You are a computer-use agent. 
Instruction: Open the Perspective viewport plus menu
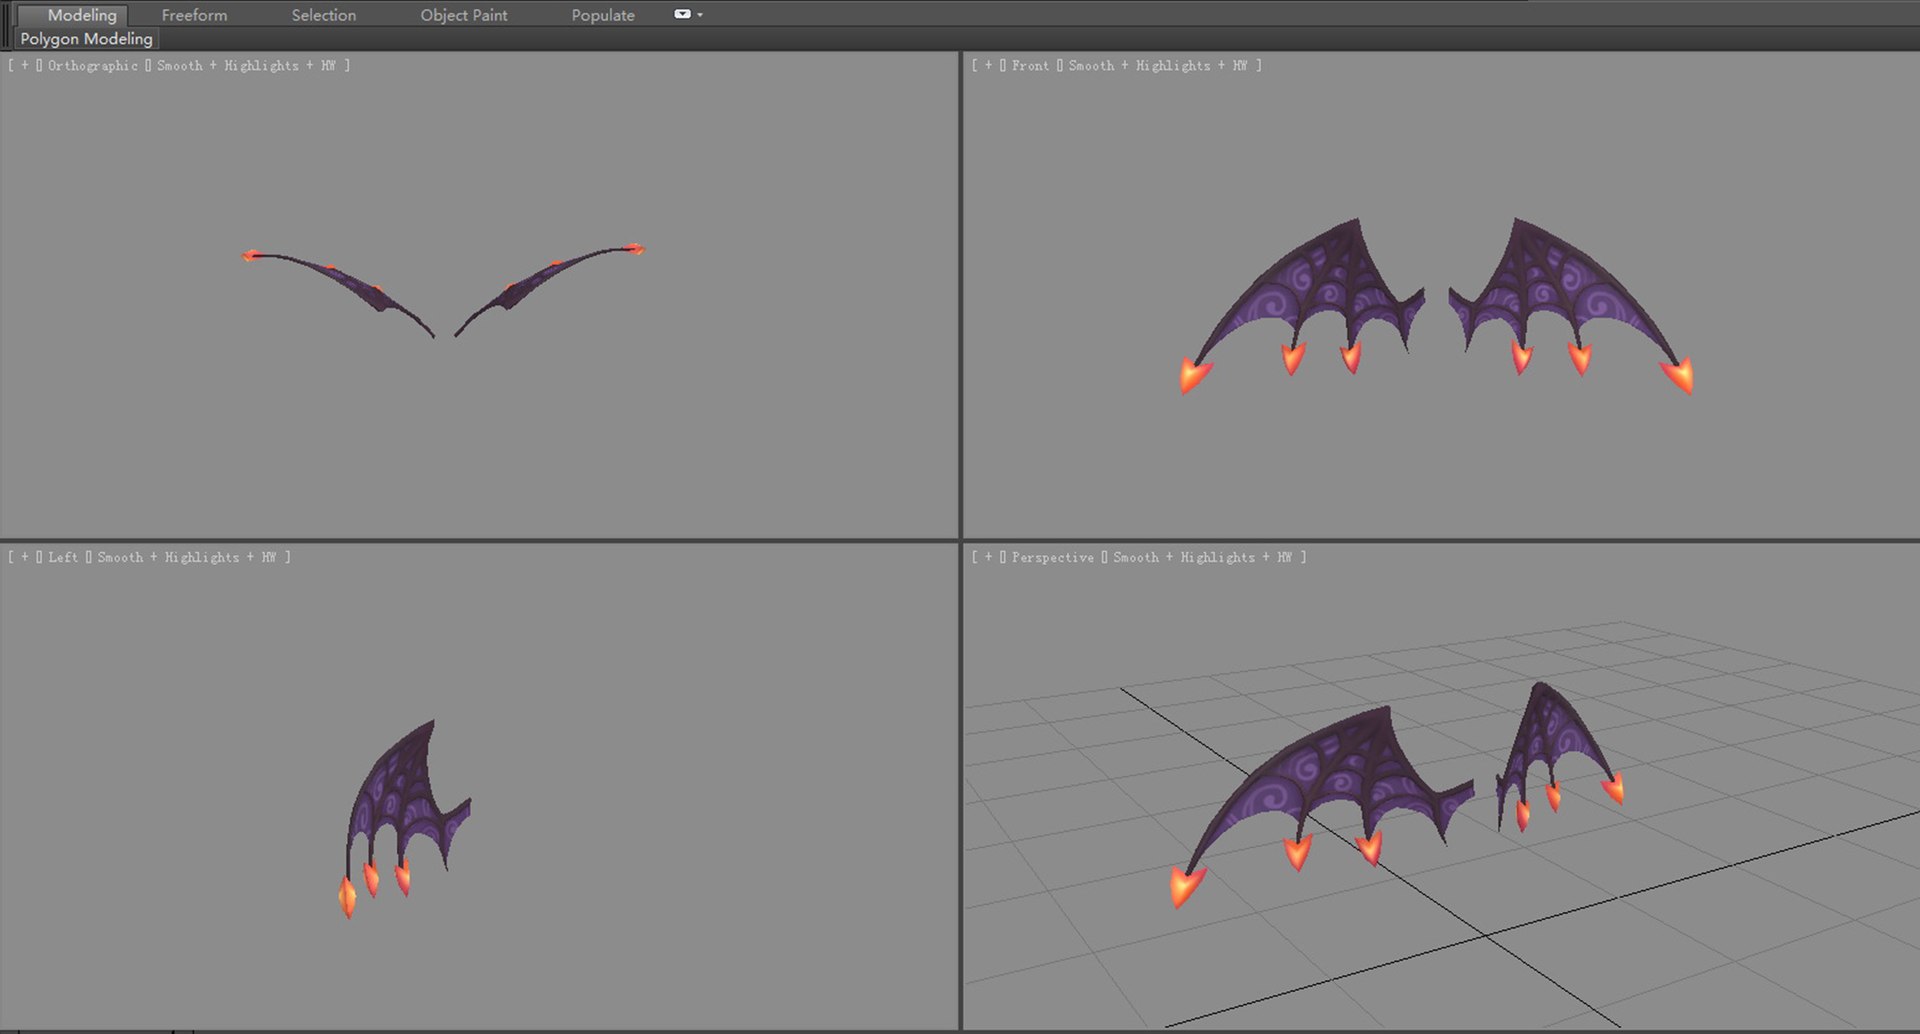(989, 557)
